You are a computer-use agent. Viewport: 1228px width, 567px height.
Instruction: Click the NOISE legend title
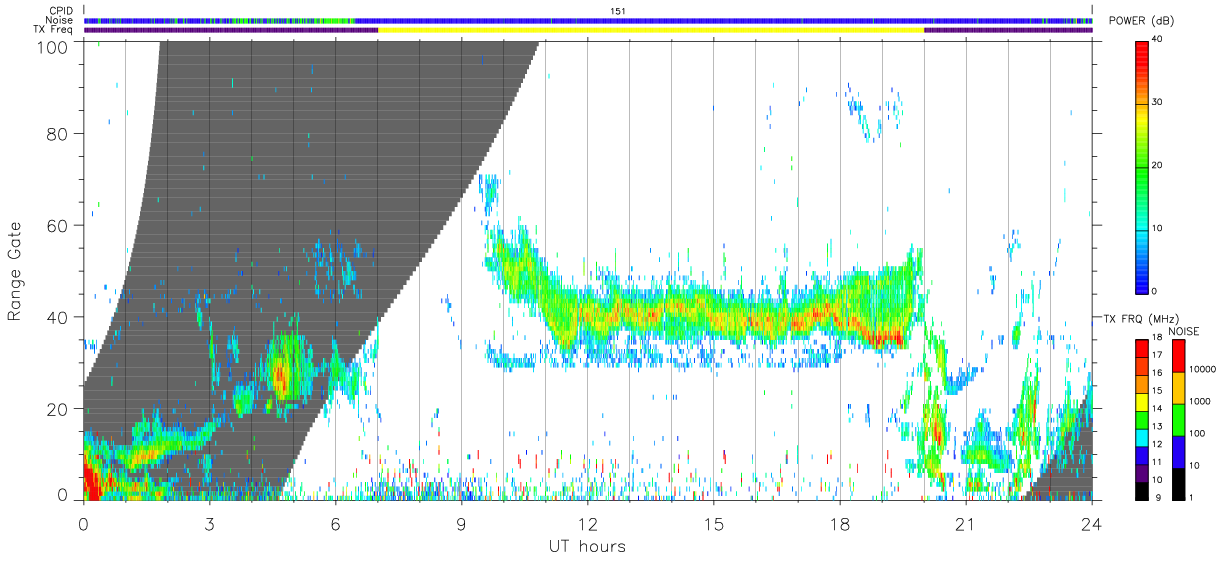point(1184,331)
